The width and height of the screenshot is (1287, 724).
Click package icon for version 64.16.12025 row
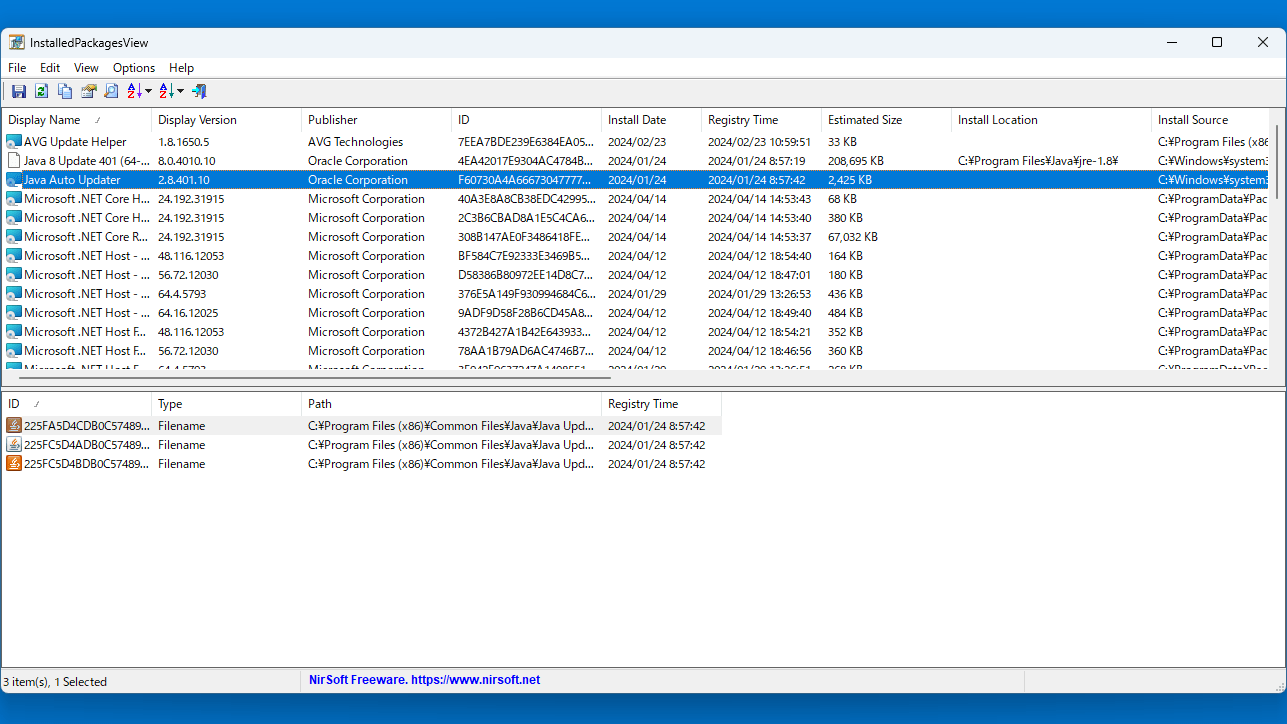pos(13,313)
